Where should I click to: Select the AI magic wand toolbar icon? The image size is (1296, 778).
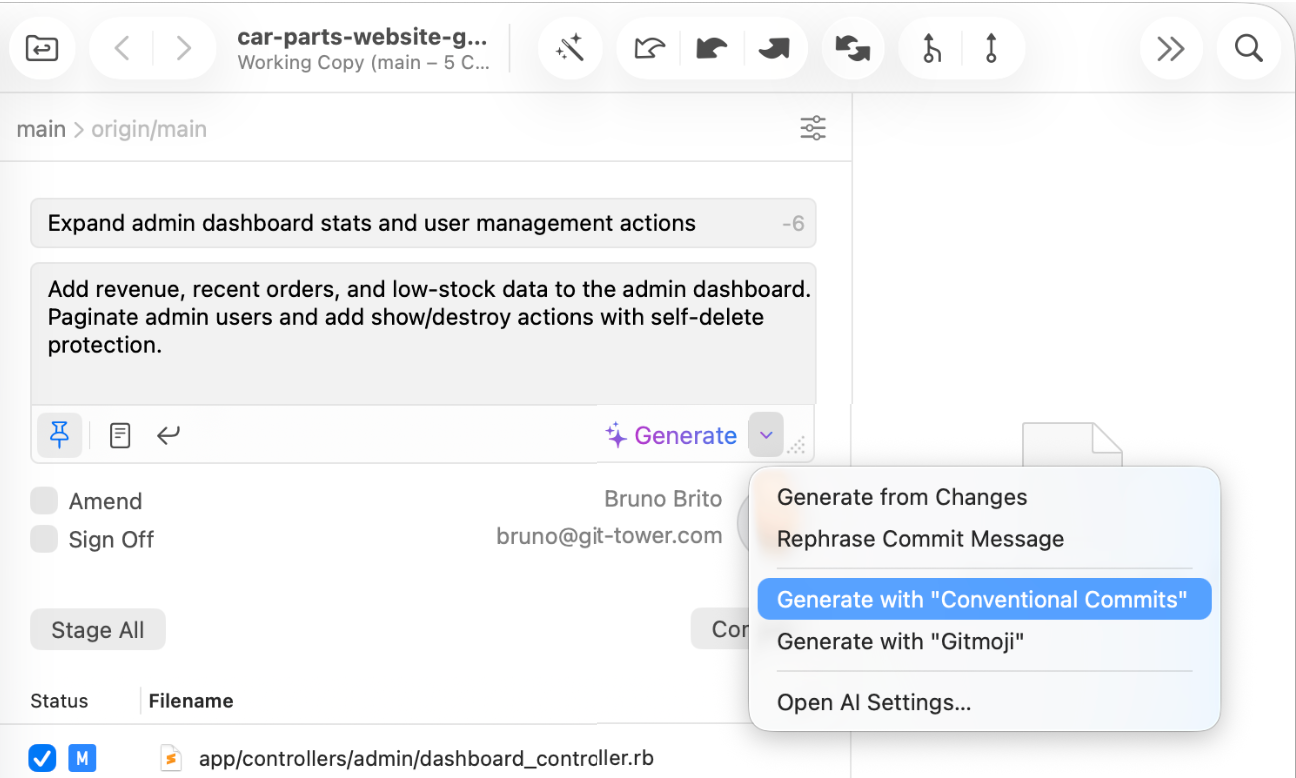(x=570, y=48)
